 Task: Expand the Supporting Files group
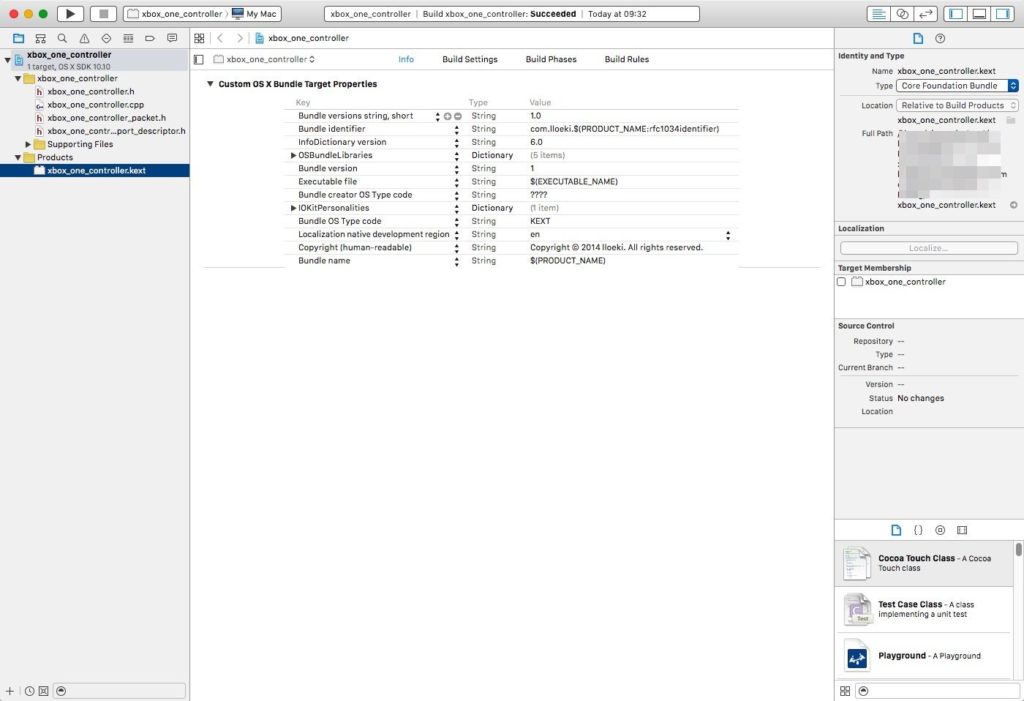28,144
